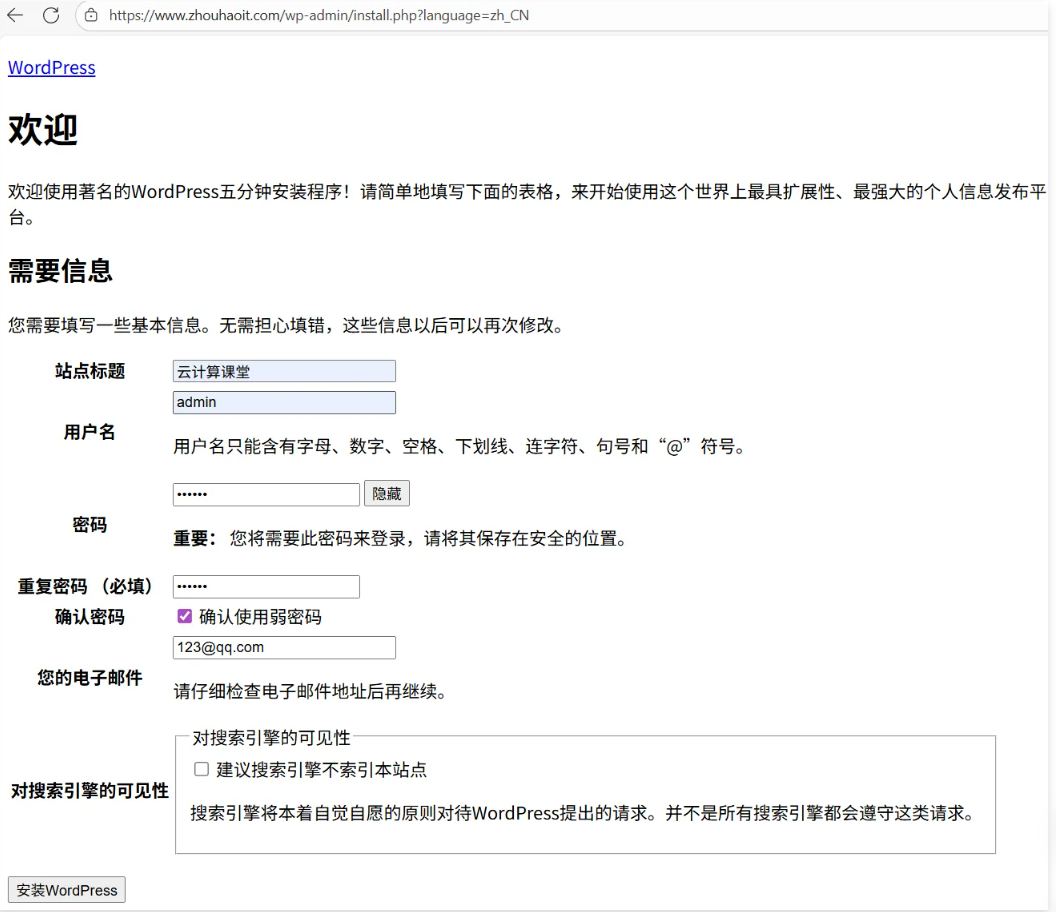1056x912 pixels.
Task: Click the browser back arrow
Action: (15, 15)
